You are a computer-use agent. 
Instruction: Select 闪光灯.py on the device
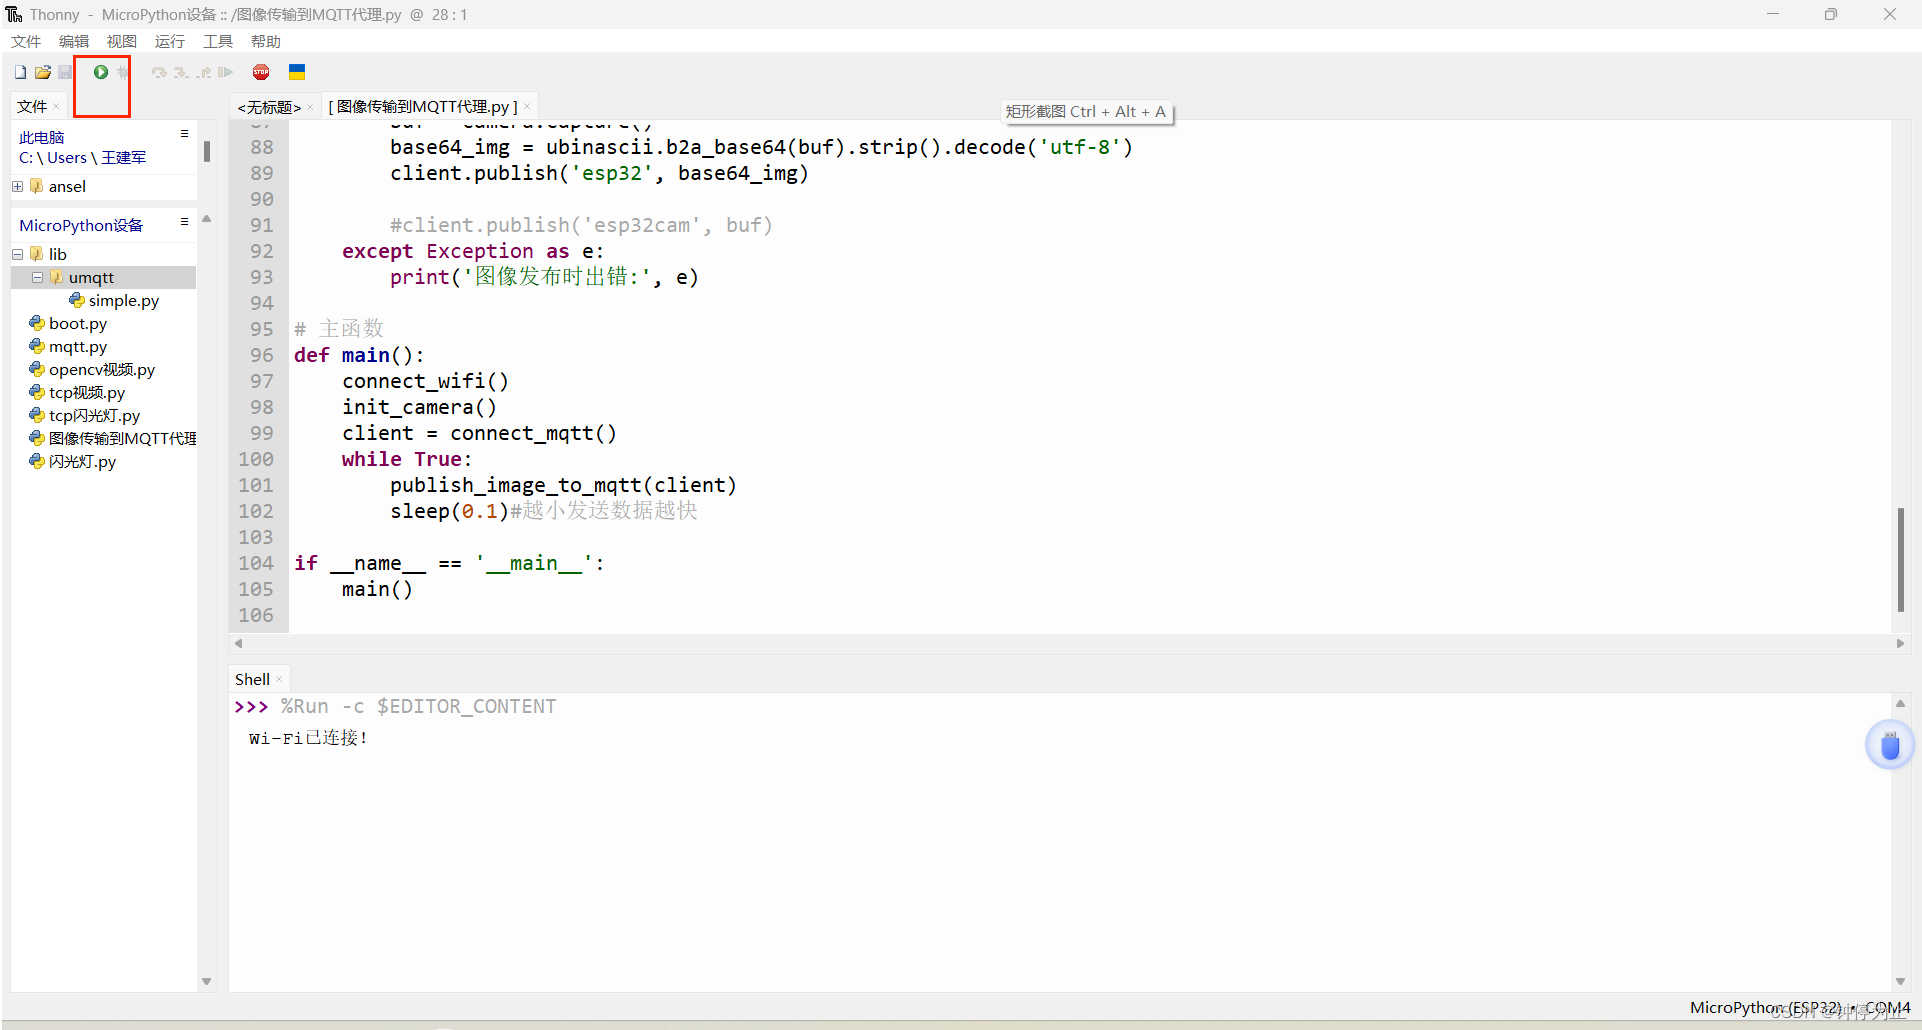click(x=82, y=461)
